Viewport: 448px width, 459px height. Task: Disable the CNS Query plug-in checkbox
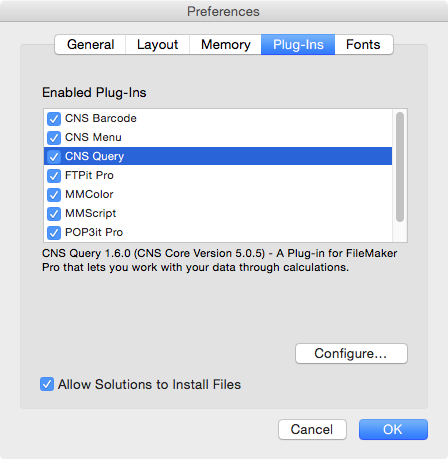click(54, 157)
